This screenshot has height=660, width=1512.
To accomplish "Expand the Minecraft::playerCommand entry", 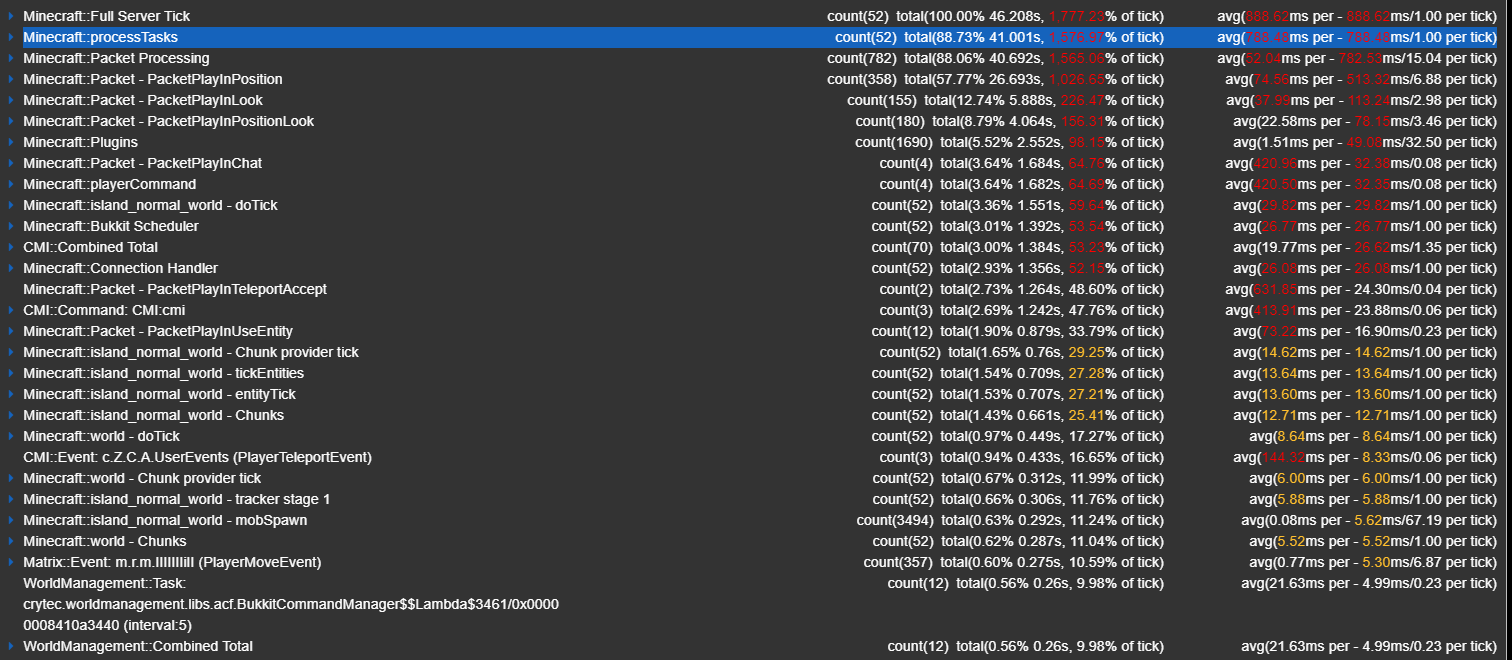I will pos(11,184).
